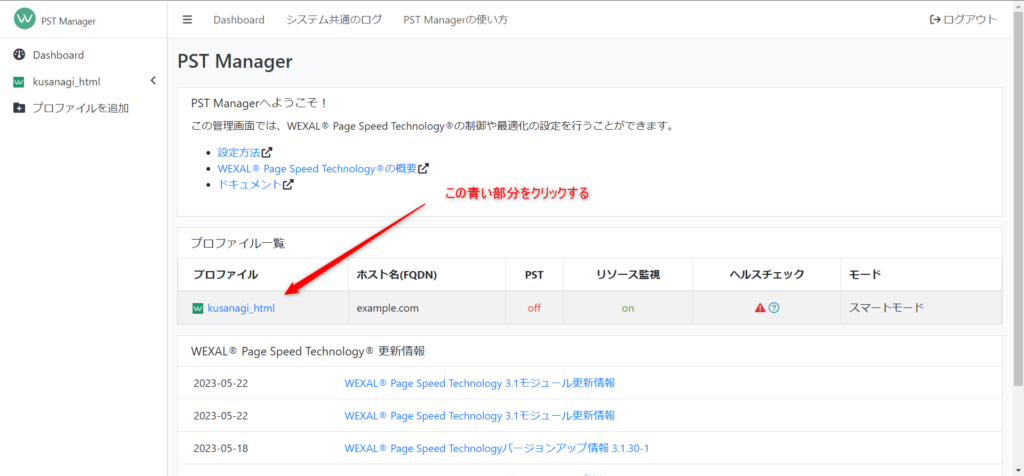Open WEXAL Page Speed Technologyの概要 link
This screenshot has width=1024, height=476.
[x=317, y=168]
